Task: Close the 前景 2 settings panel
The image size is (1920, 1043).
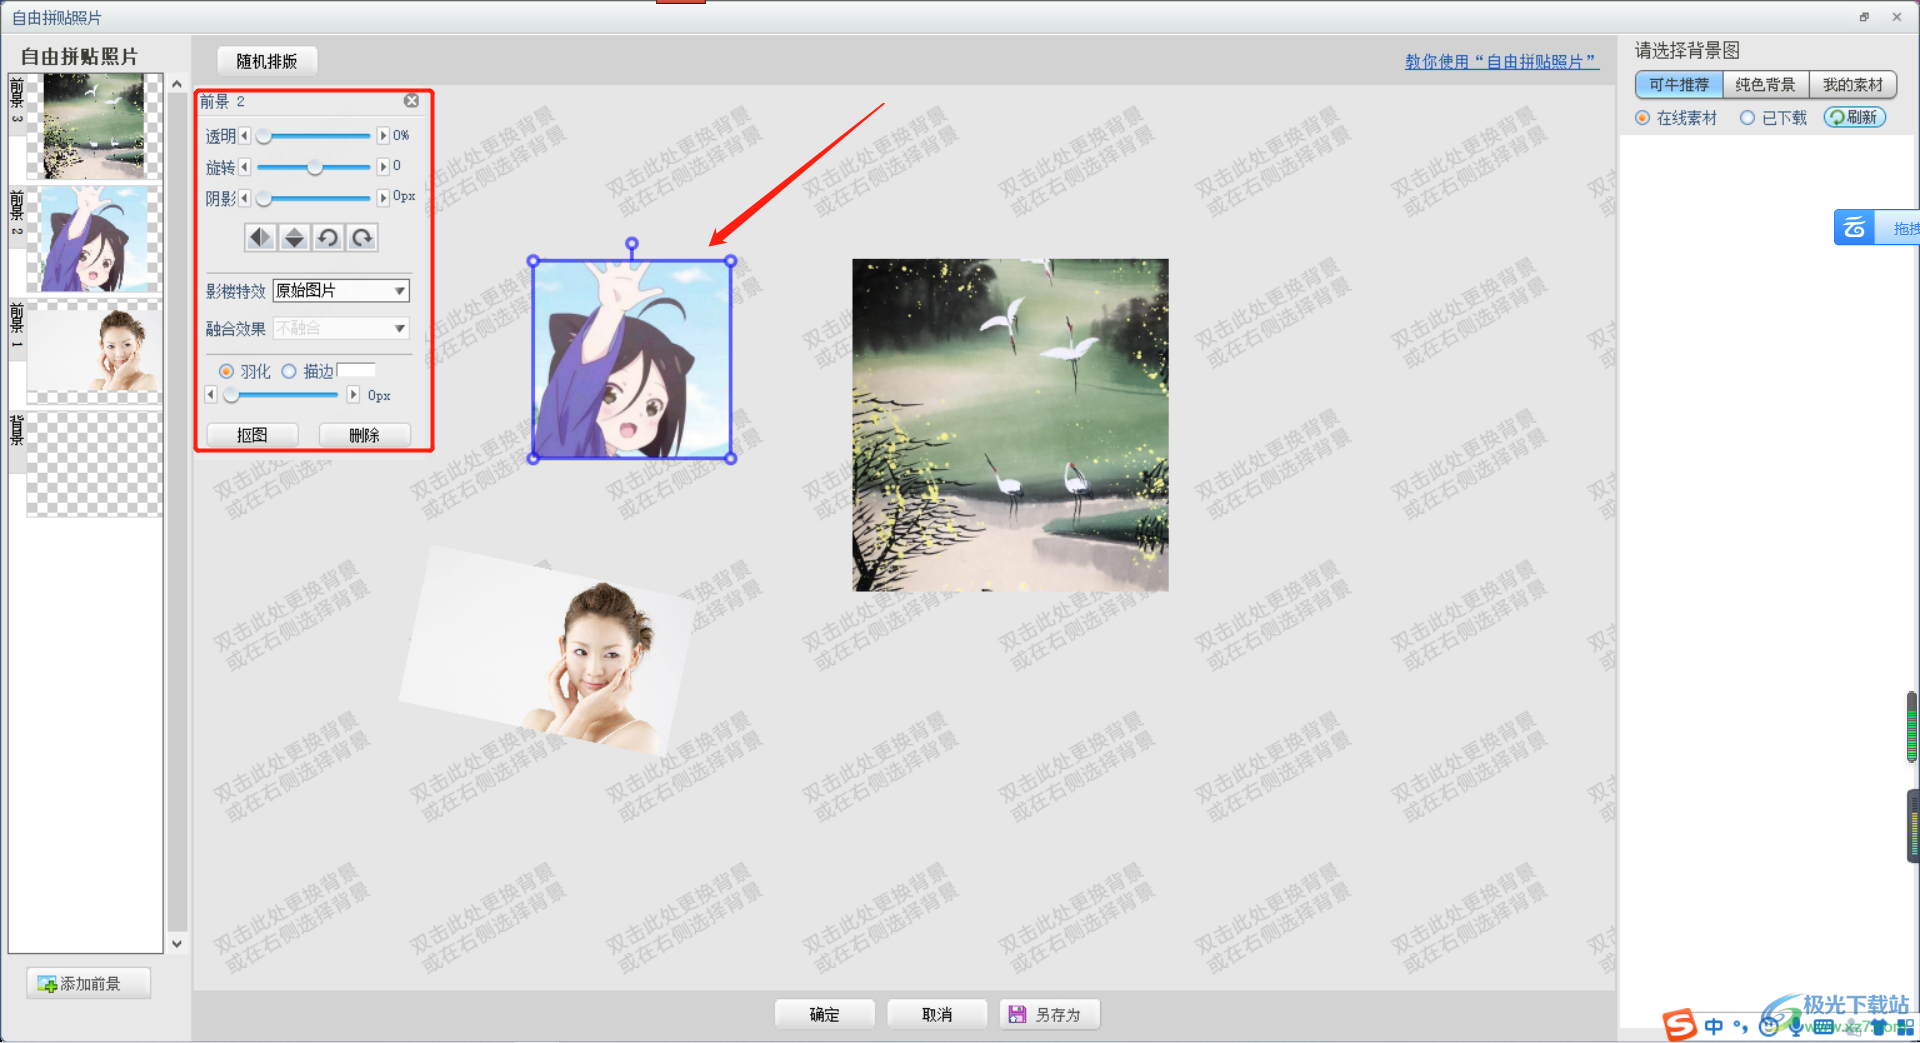Action: [411, 101]
